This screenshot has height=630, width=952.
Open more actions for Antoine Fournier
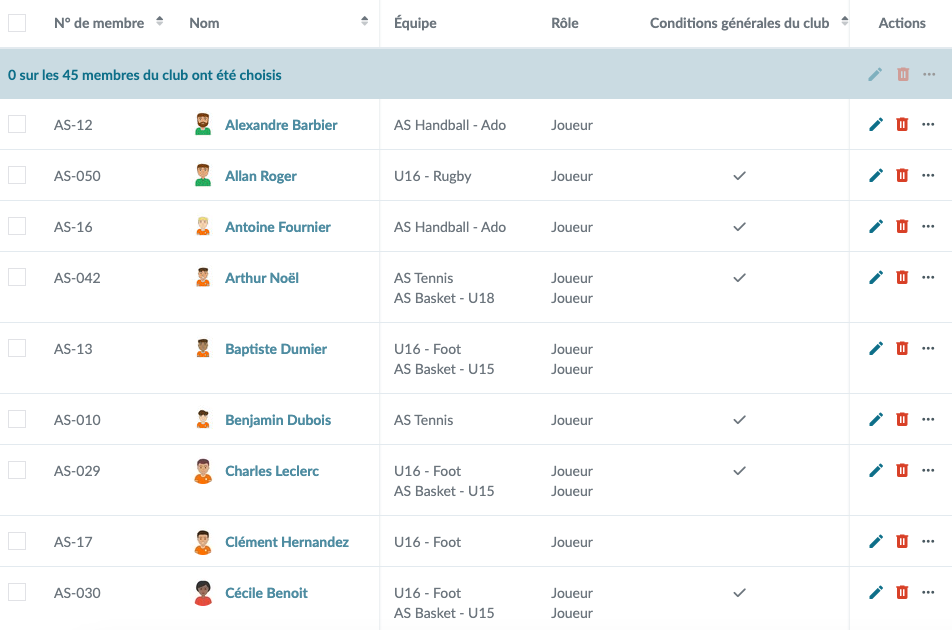pyautogui.click(x=928, y=227)
